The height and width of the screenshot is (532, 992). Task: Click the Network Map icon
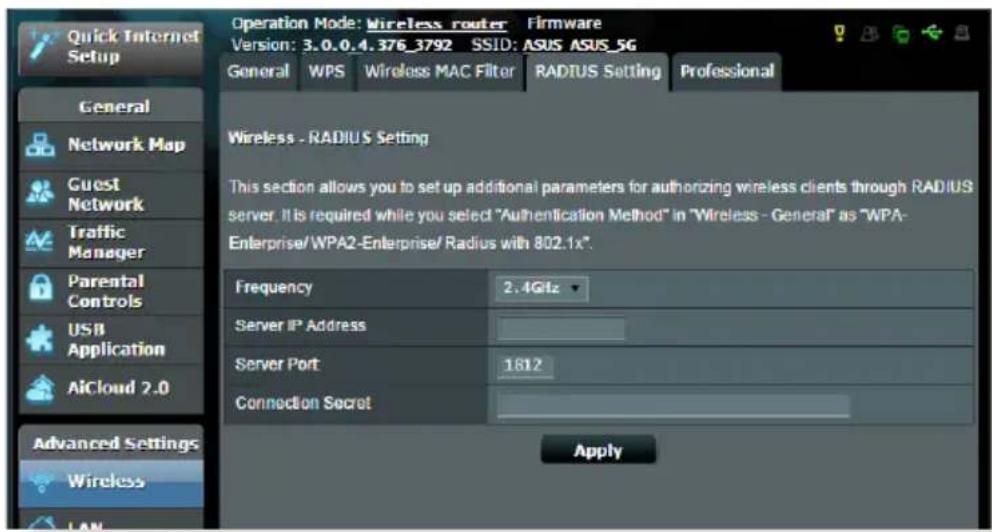point(40,145)
